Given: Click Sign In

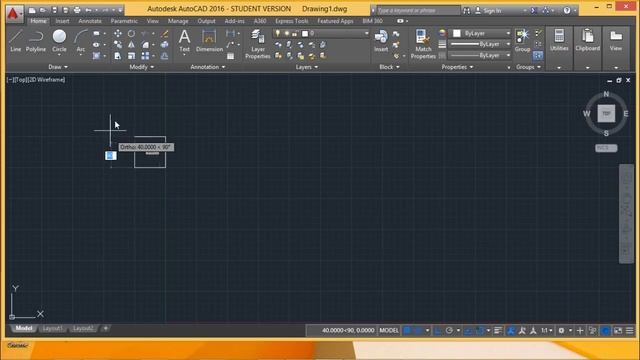Looking at the screenshot, I should point(488,11).
